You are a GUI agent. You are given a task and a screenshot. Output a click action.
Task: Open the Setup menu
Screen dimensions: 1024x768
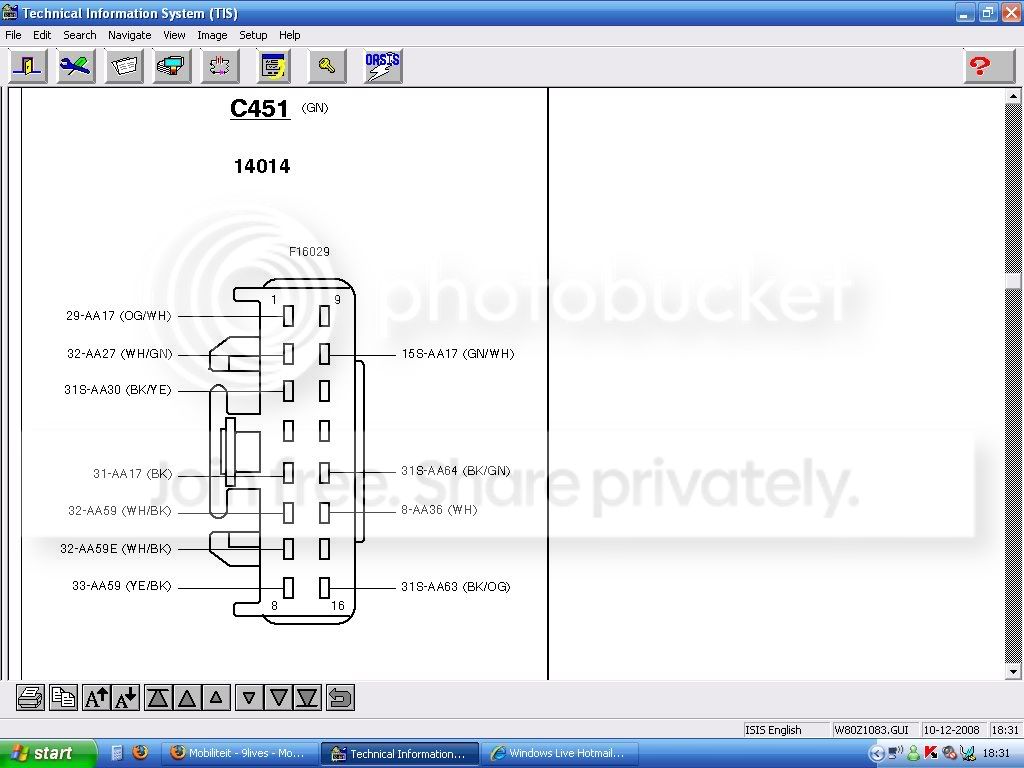click(x=253, y=35)
